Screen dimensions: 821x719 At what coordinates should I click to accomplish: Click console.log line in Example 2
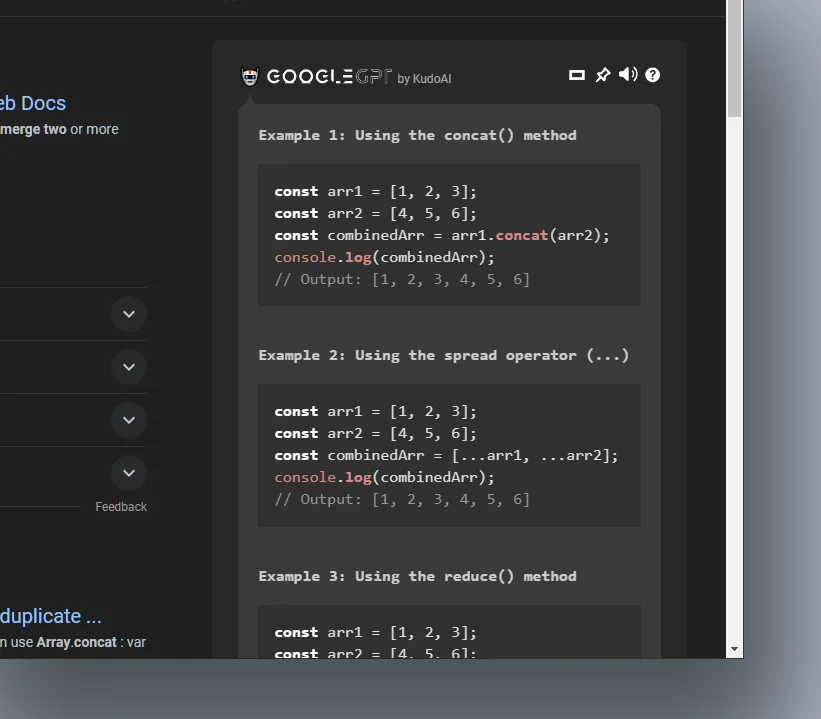pos(384,478)
